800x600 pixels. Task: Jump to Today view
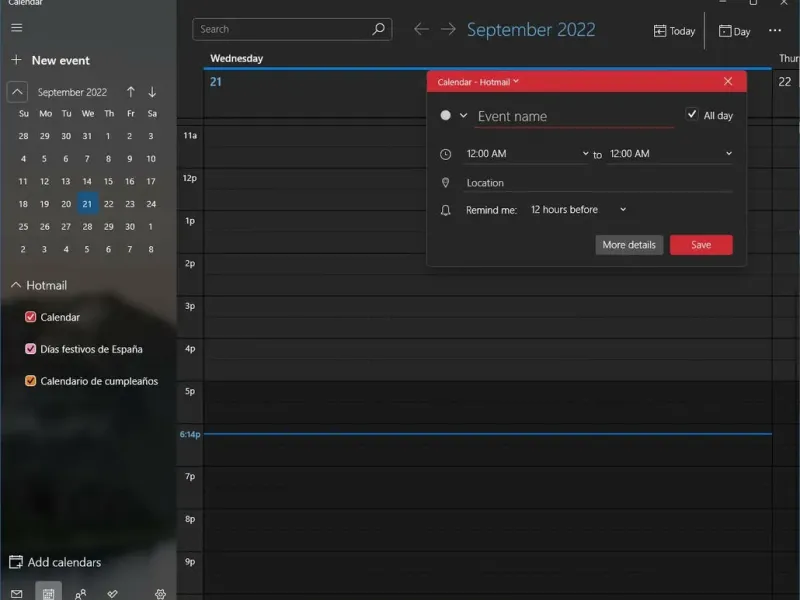click(x=674, y=31)
